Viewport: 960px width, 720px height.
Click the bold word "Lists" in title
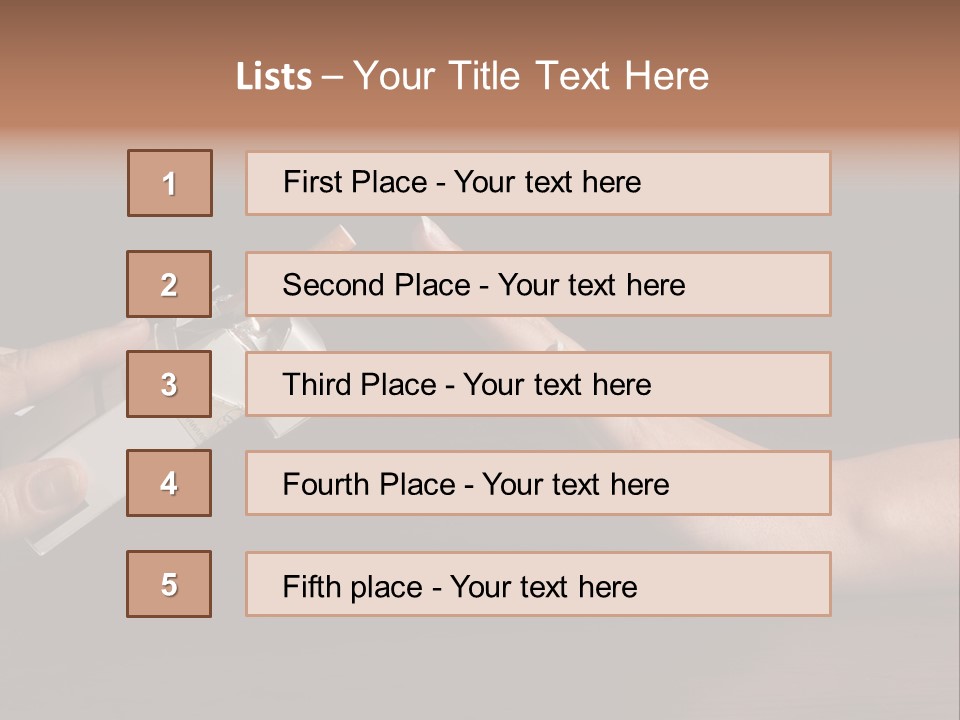(274, 77)
